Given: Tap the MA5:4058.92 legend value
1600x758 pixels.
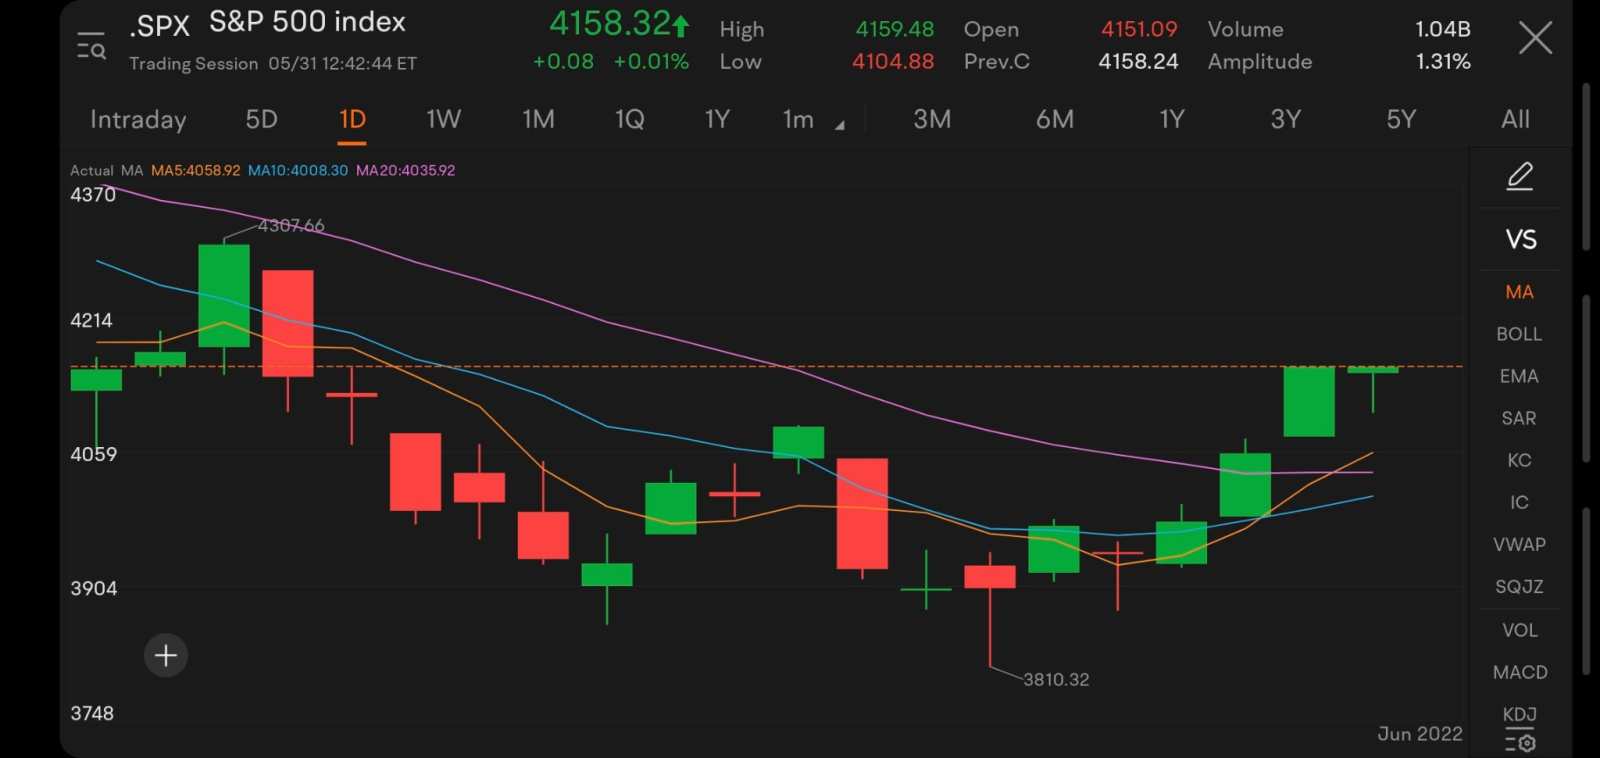Looking at the screenshot, I should [x=196, y=171].
